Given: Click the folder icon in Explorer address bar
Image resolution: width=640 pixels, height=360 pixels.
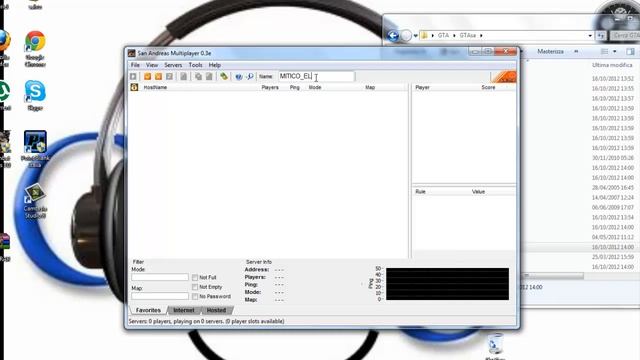Looking at the screenshot, I should (424, 36).
